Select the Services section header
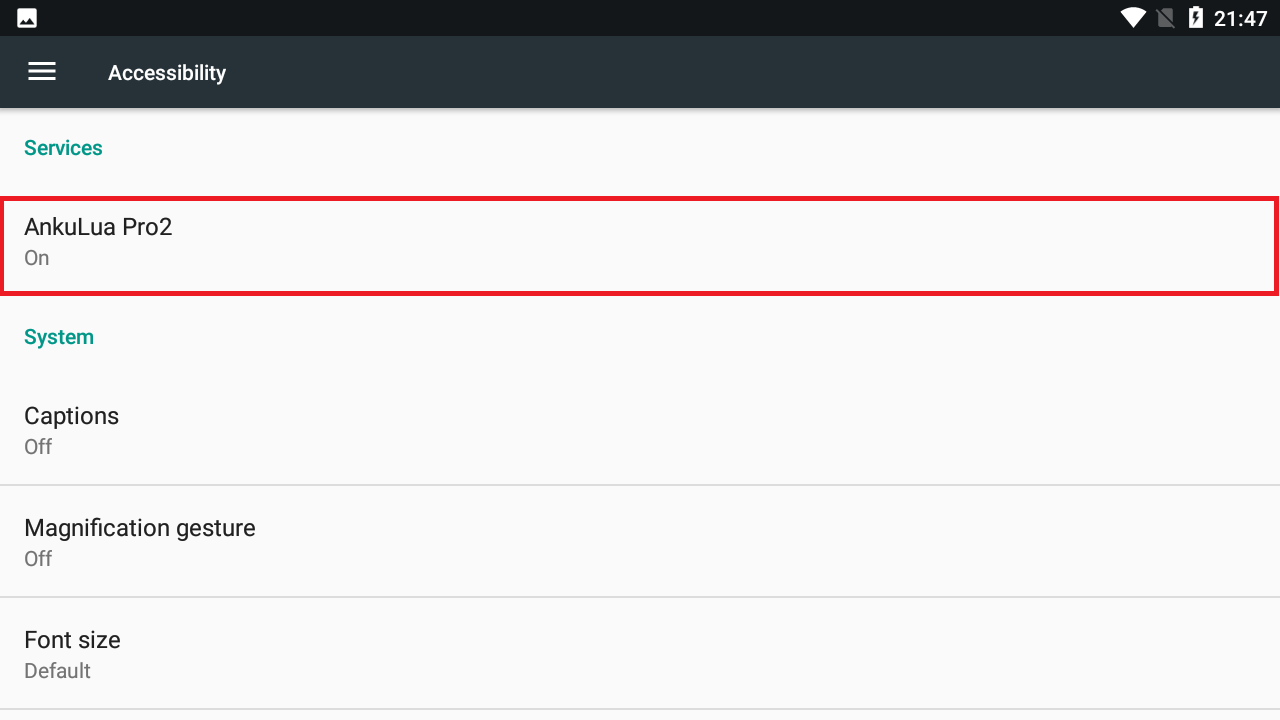The width and height of the screenshot is (1280, 720). 63,148
